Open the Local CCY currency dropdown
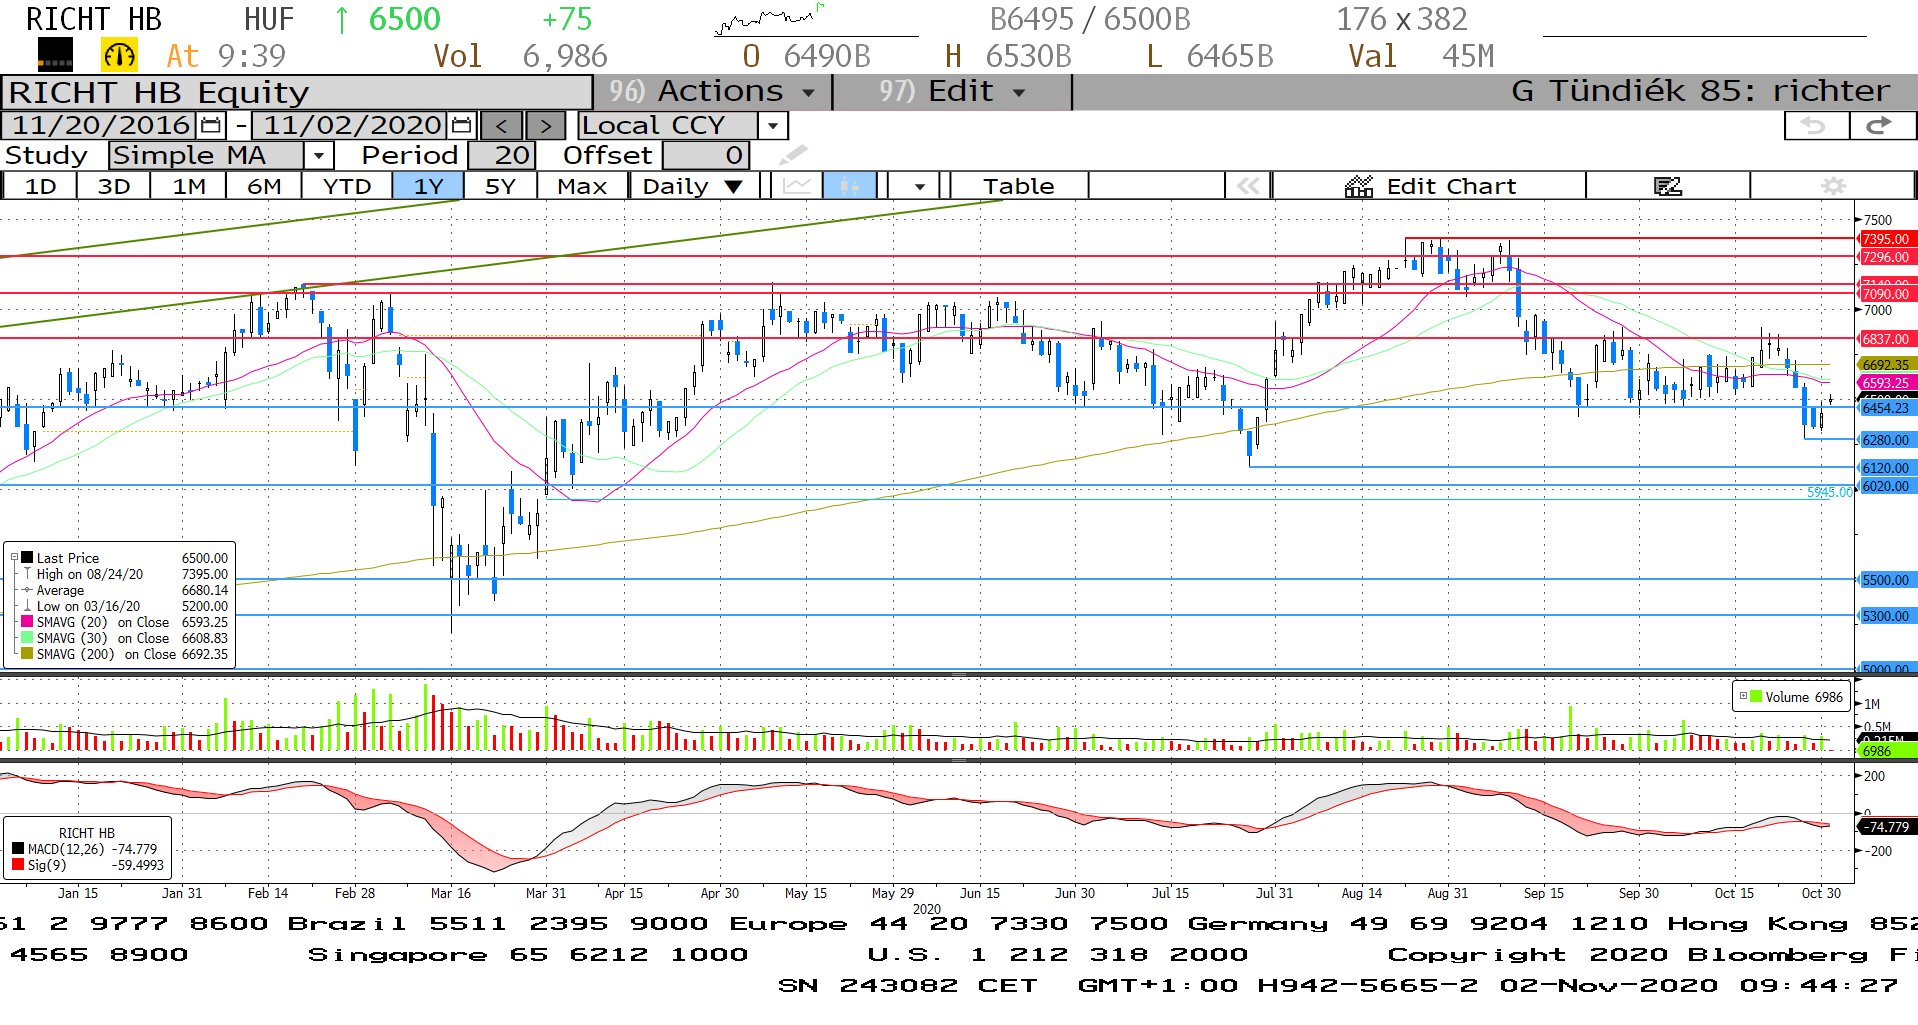This screenshot has width=1918, height=1025. coord(772,126)
